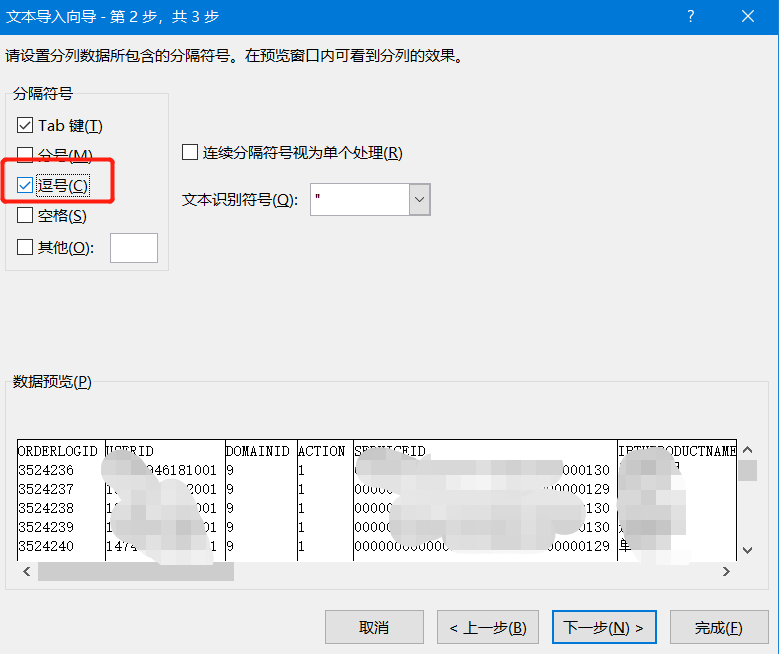Close the text import wizard dialog

(748, 16)
